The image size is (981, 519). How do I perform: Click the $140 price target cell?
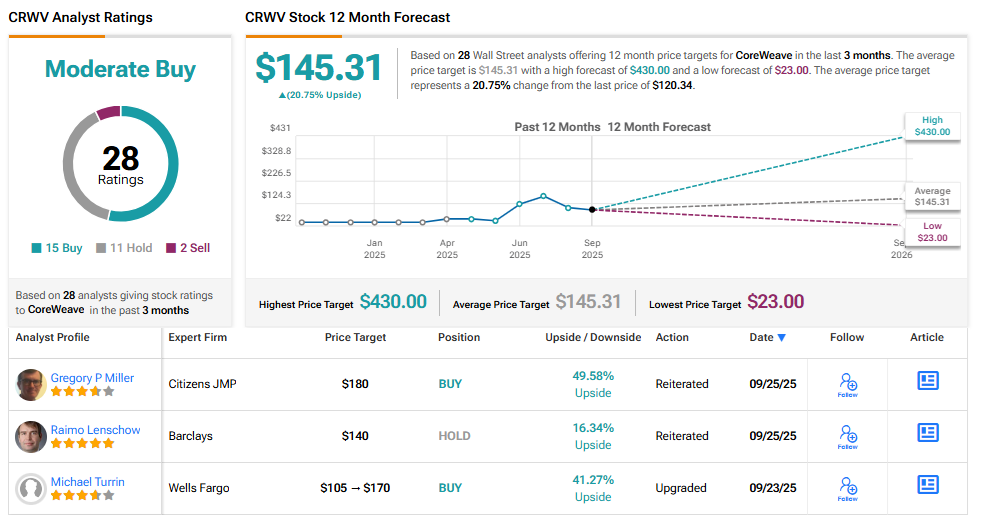355,436
